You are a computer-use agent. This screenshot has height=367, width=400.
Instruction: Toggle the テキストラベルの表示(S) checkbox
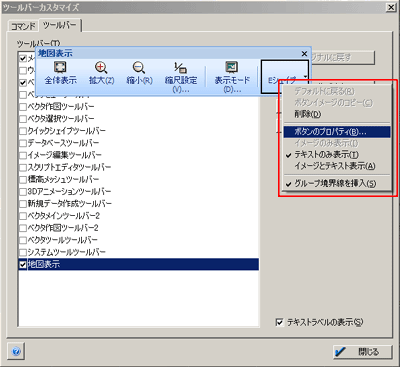click(279, 322)
